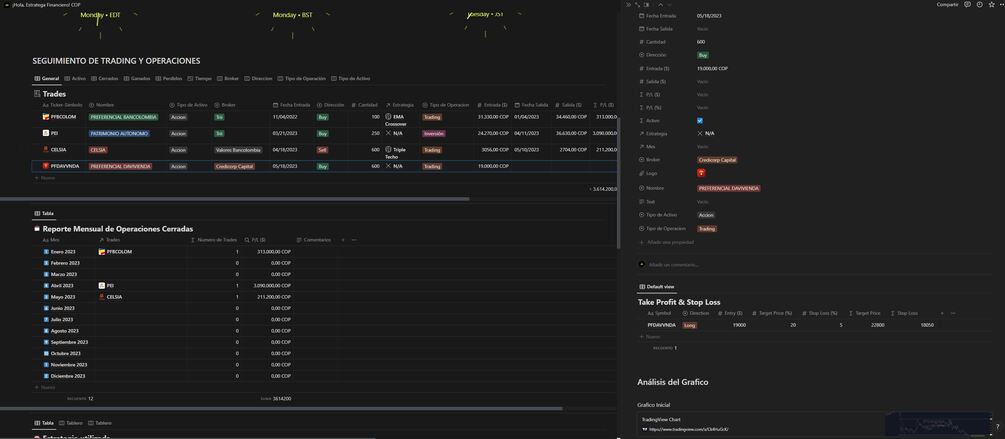Screen dimensions: 1005x439
Task: Open PEI ticker icon in Trades table
Action: click(46, 133)
